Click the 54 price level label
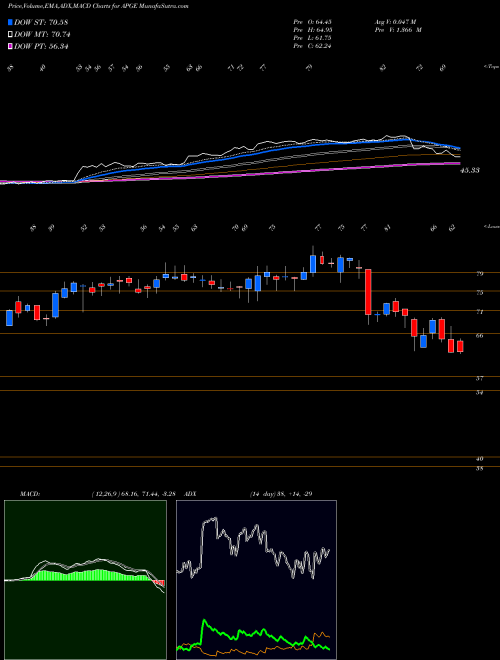This screenshot has height=660, width=500. [x=479, y=392]
